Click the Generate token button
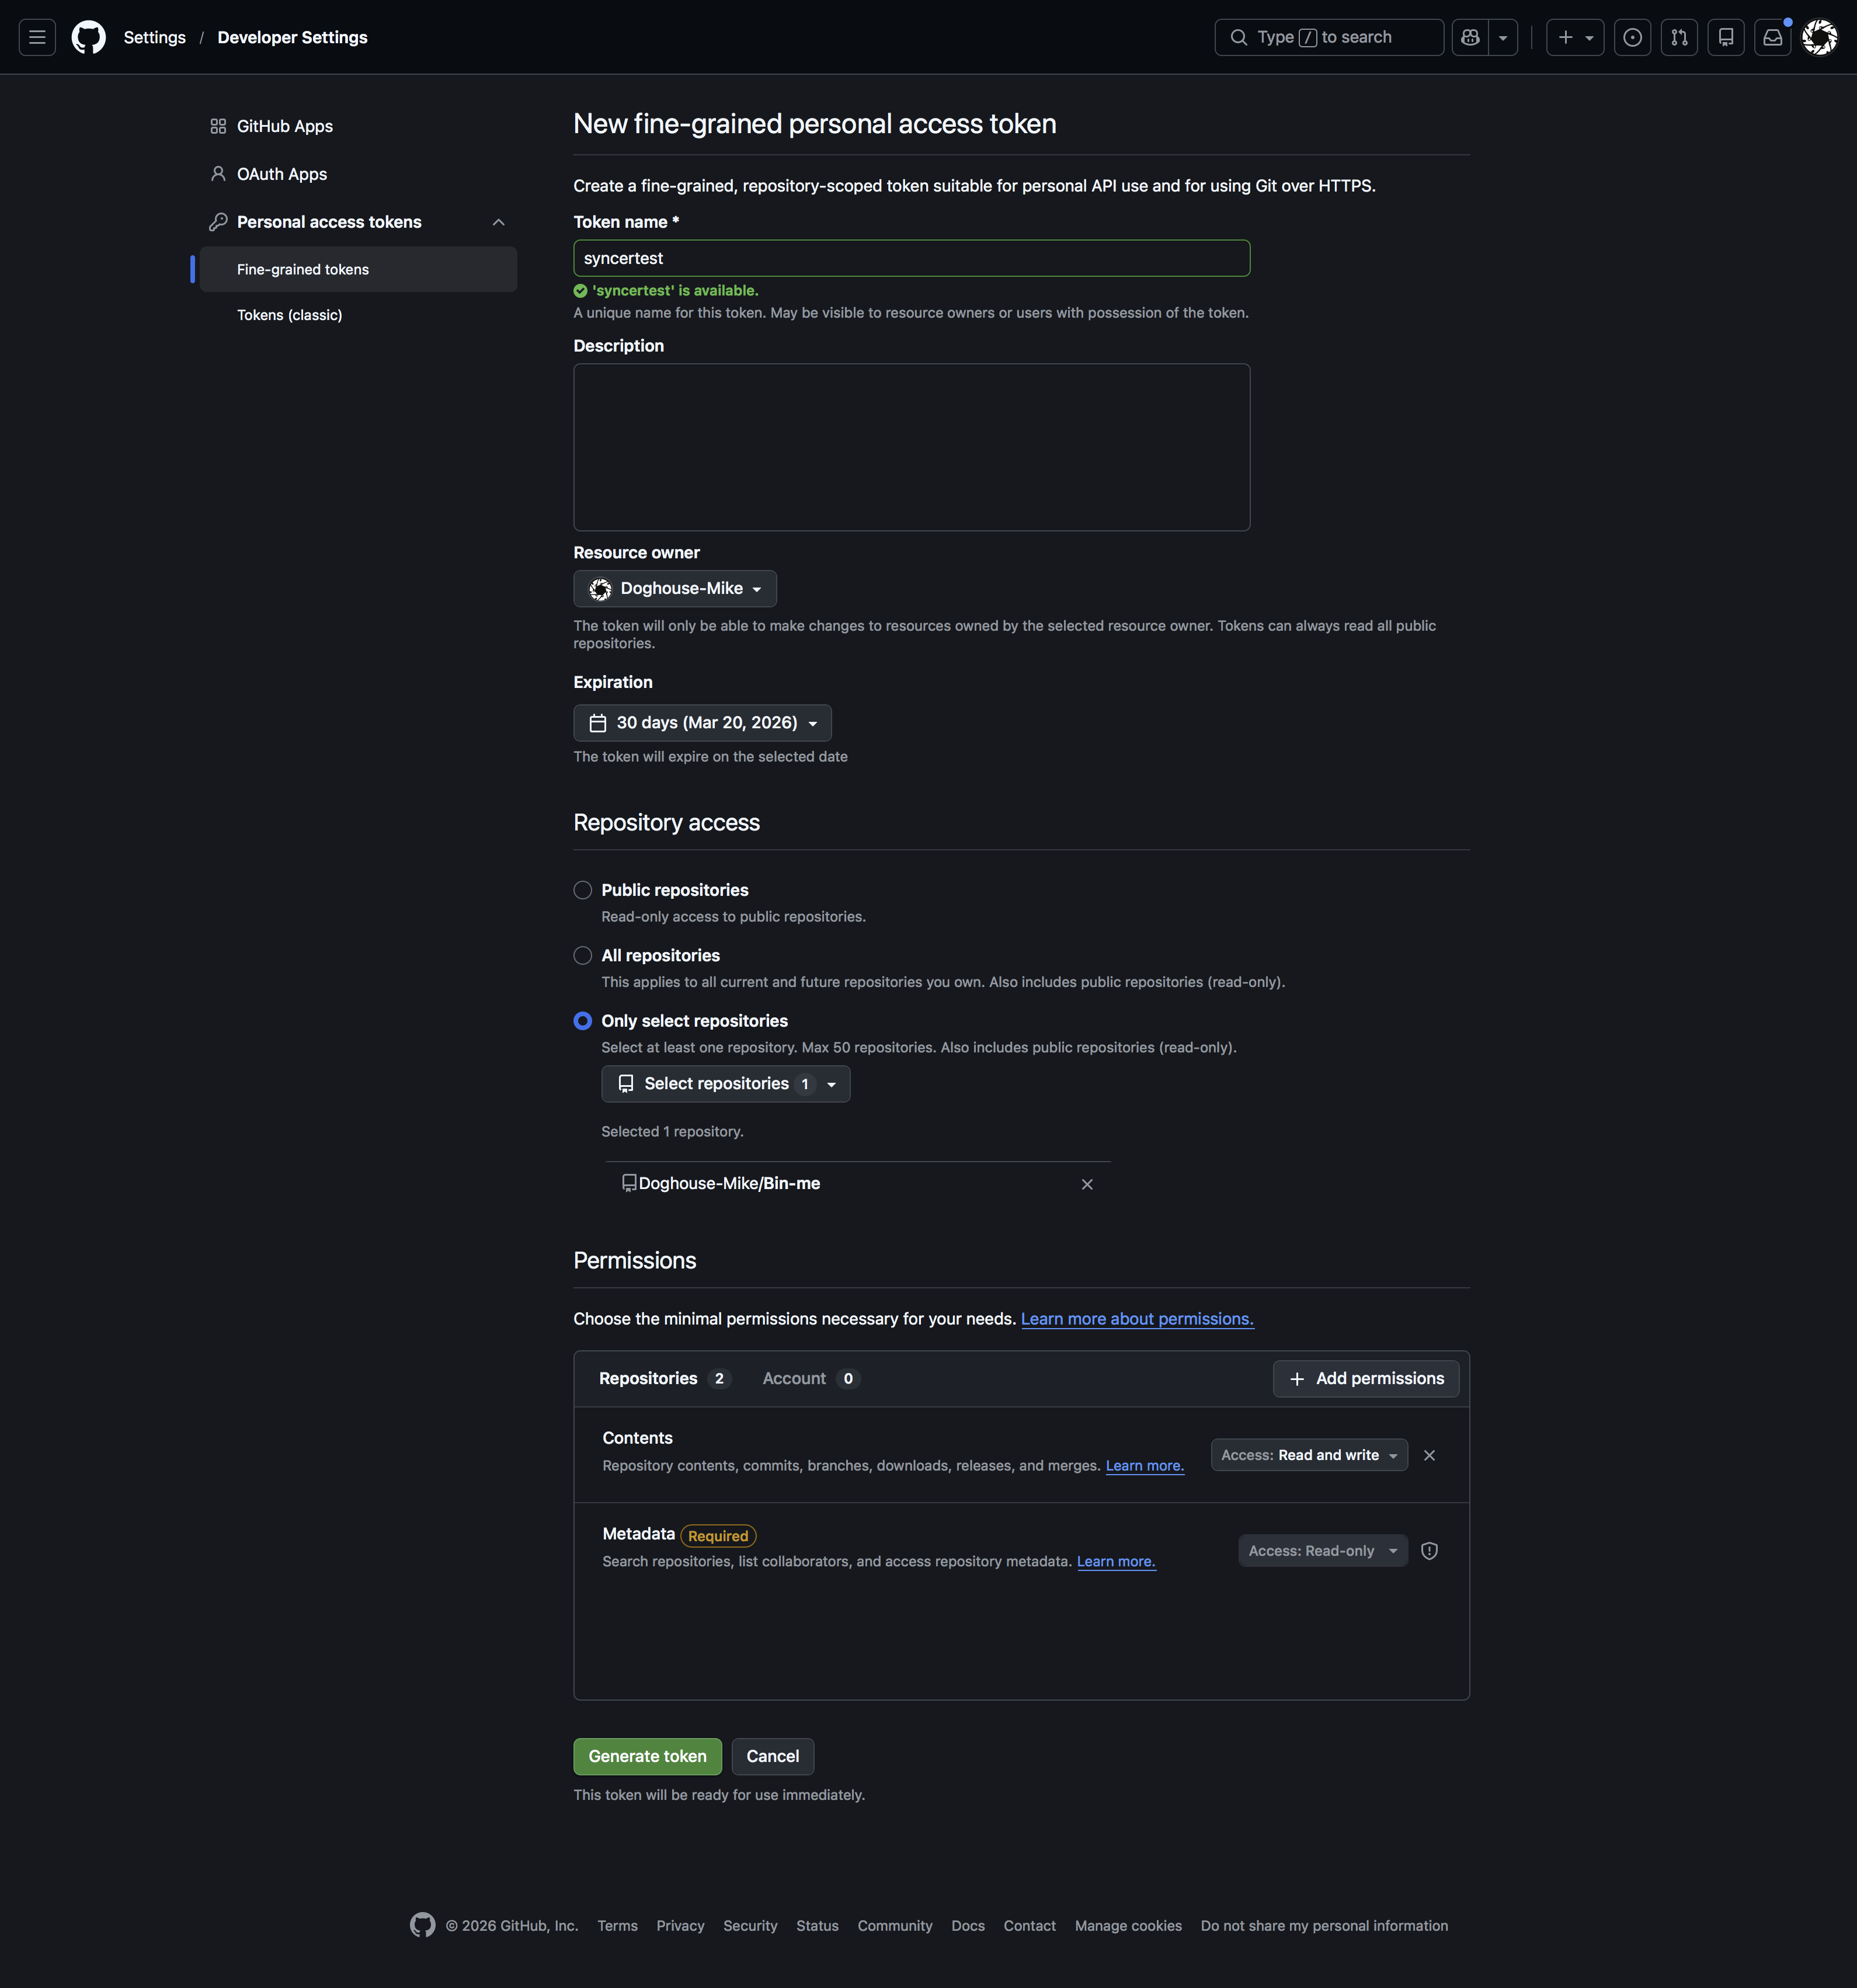Screen dimensions: 1857x1988 (647, 1756)
